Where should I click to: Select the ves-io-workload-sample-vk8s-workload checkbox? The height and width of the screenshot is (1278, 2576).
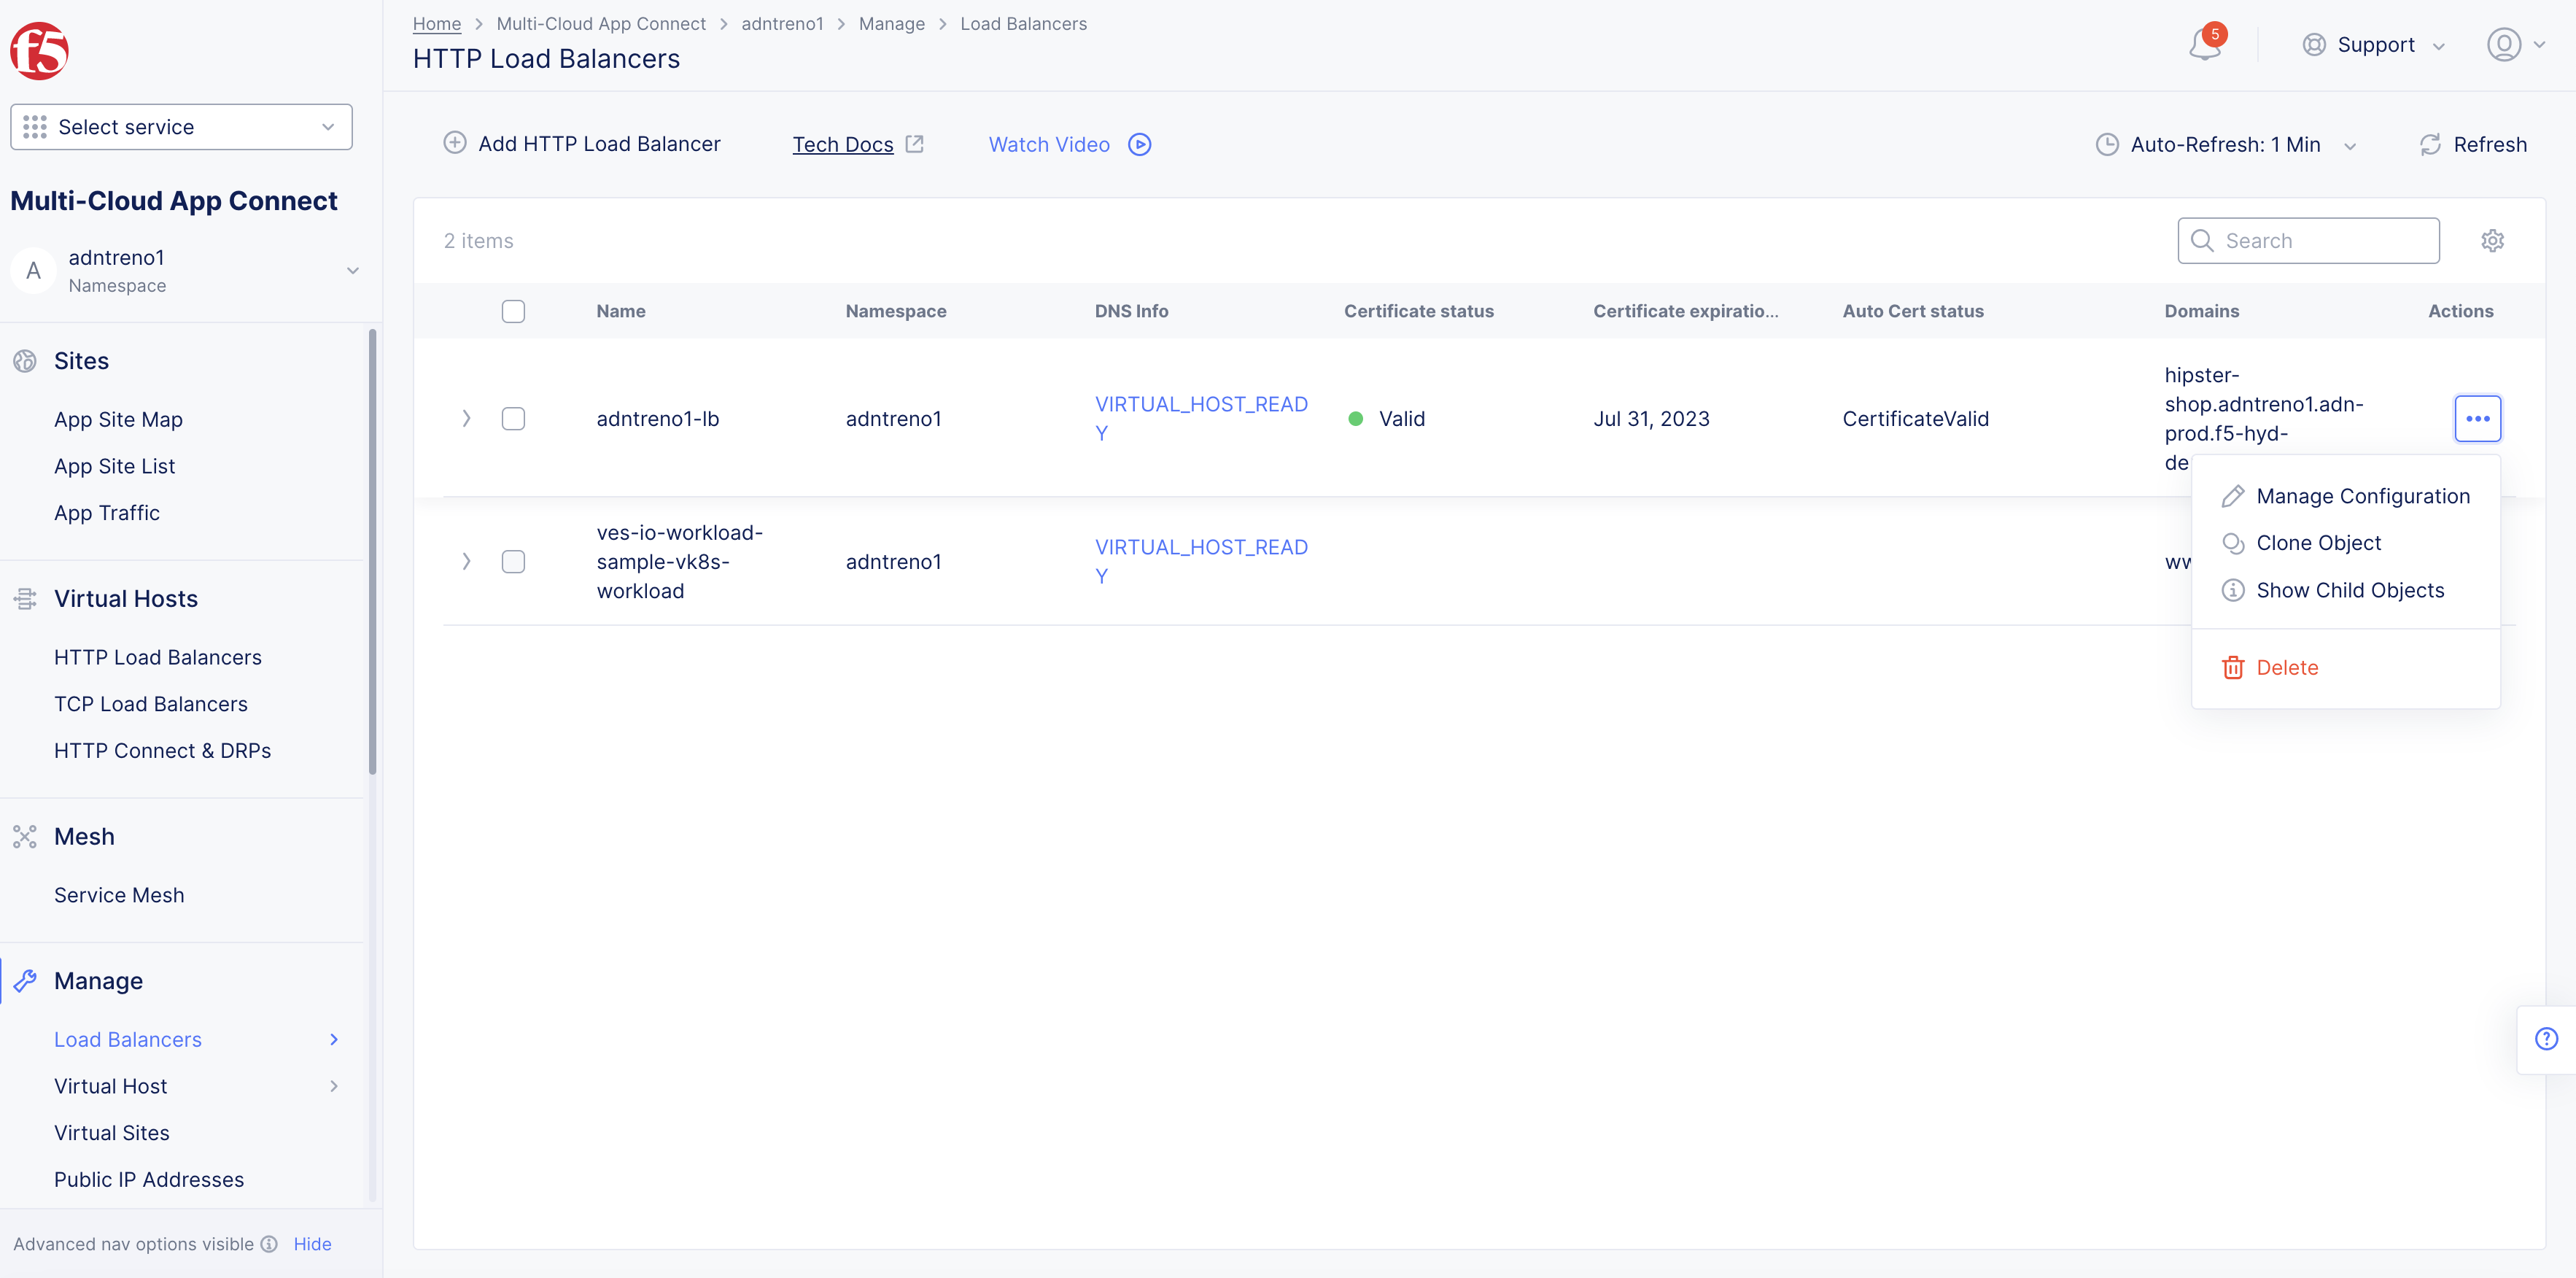[513, 562]
